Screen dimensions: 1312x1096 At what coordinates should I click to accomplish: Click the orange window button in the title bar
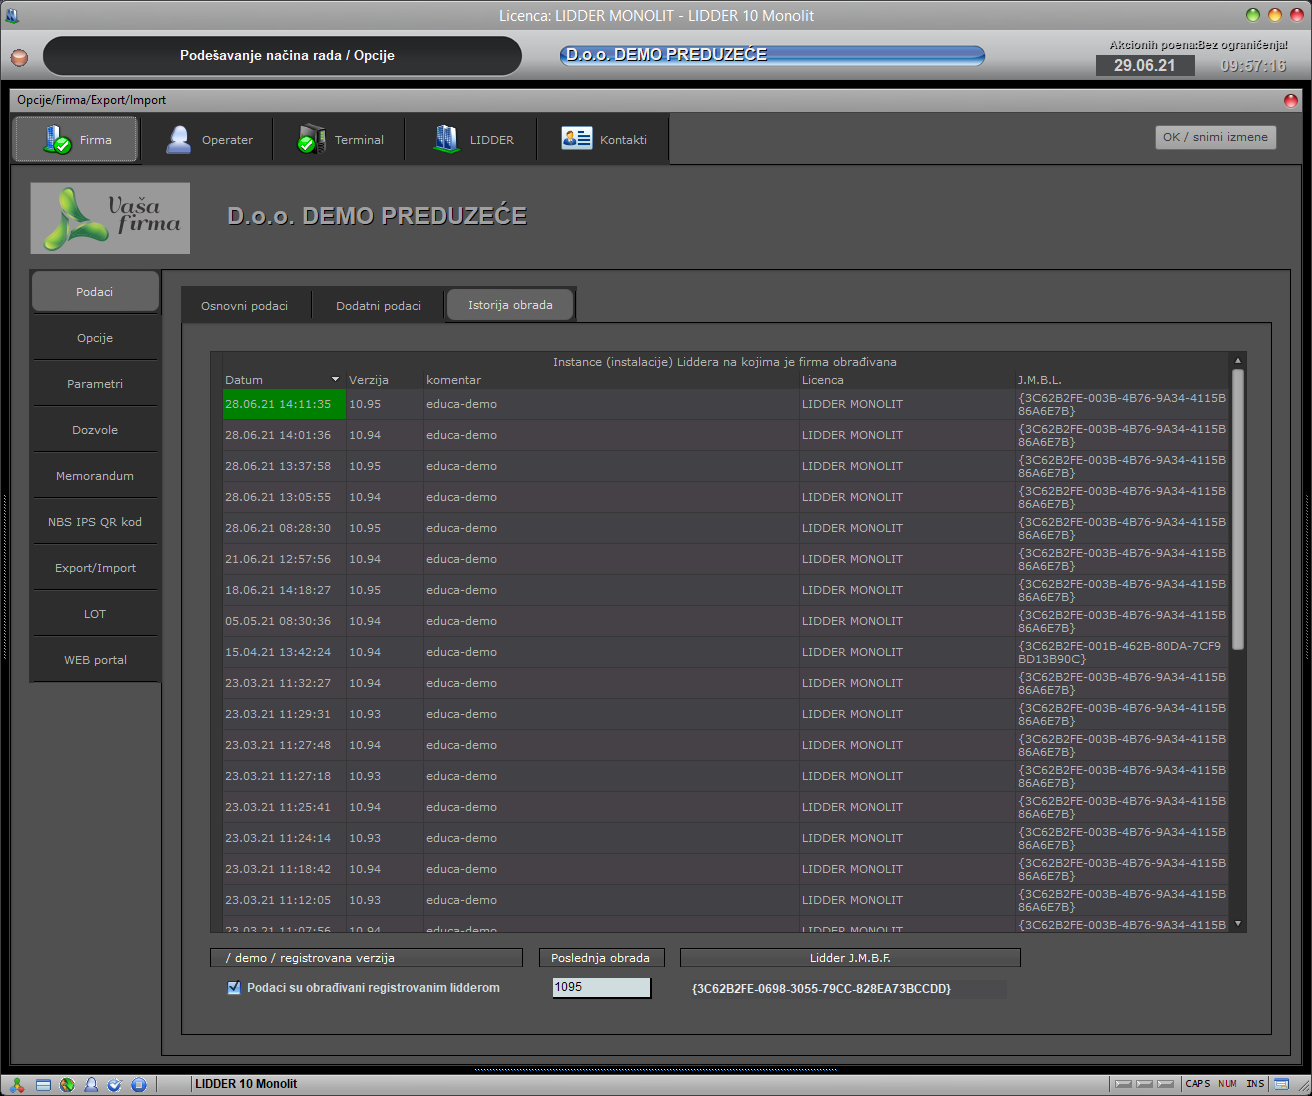[1275, 15]
